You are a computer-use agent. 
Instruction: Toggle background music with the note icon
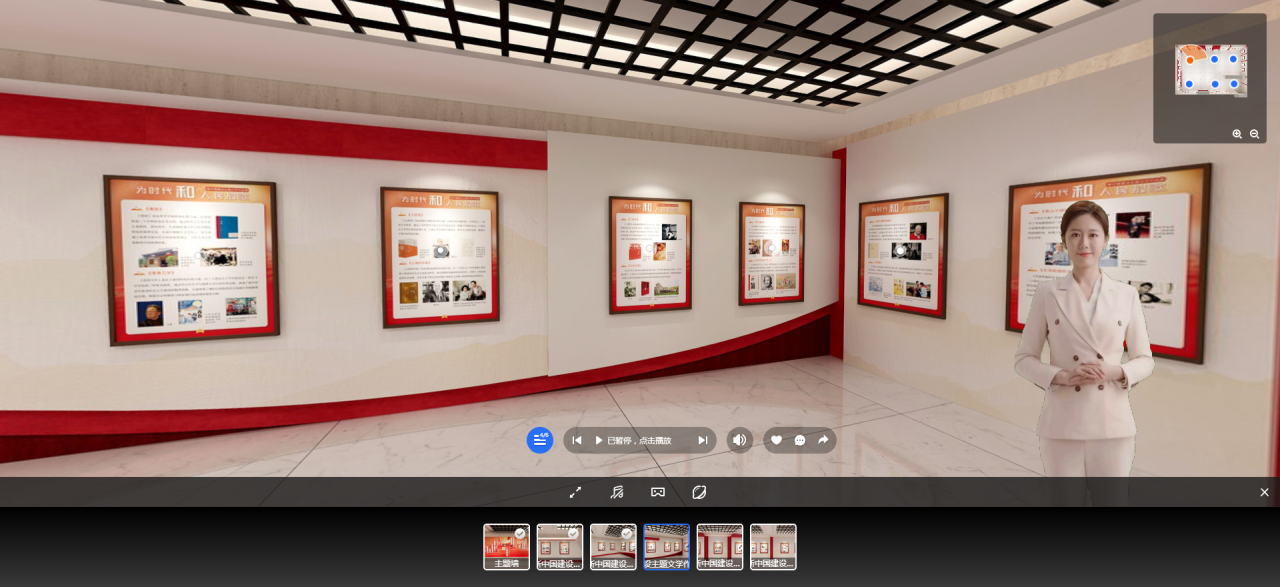point(617,492)
